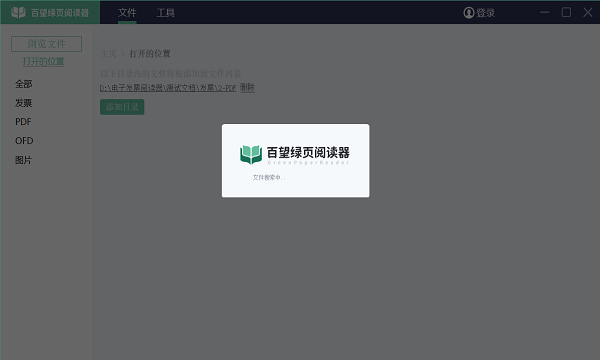Go to 主页 in the breadcrumb
This screenshot has width=600, height=360.
tap(108, 54)
